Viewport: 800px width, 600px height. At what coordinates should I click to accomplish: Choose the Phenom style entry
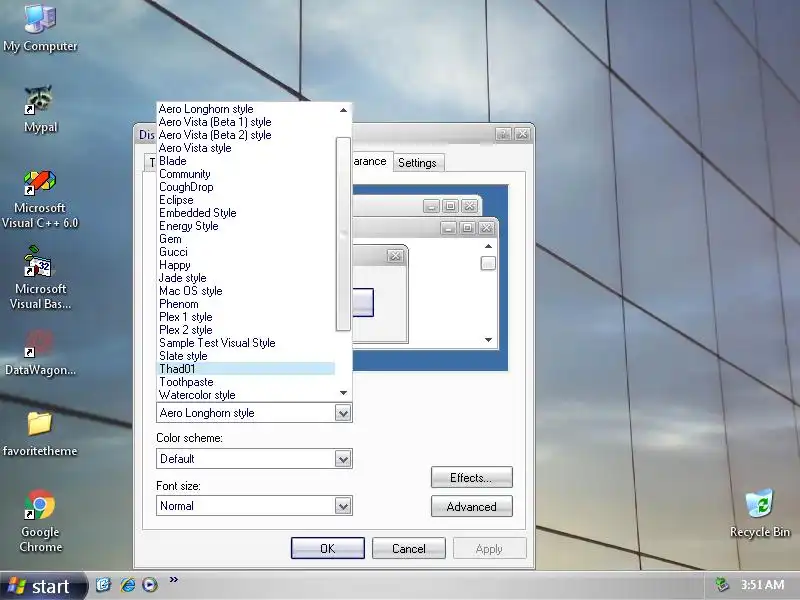click(245, 304)
